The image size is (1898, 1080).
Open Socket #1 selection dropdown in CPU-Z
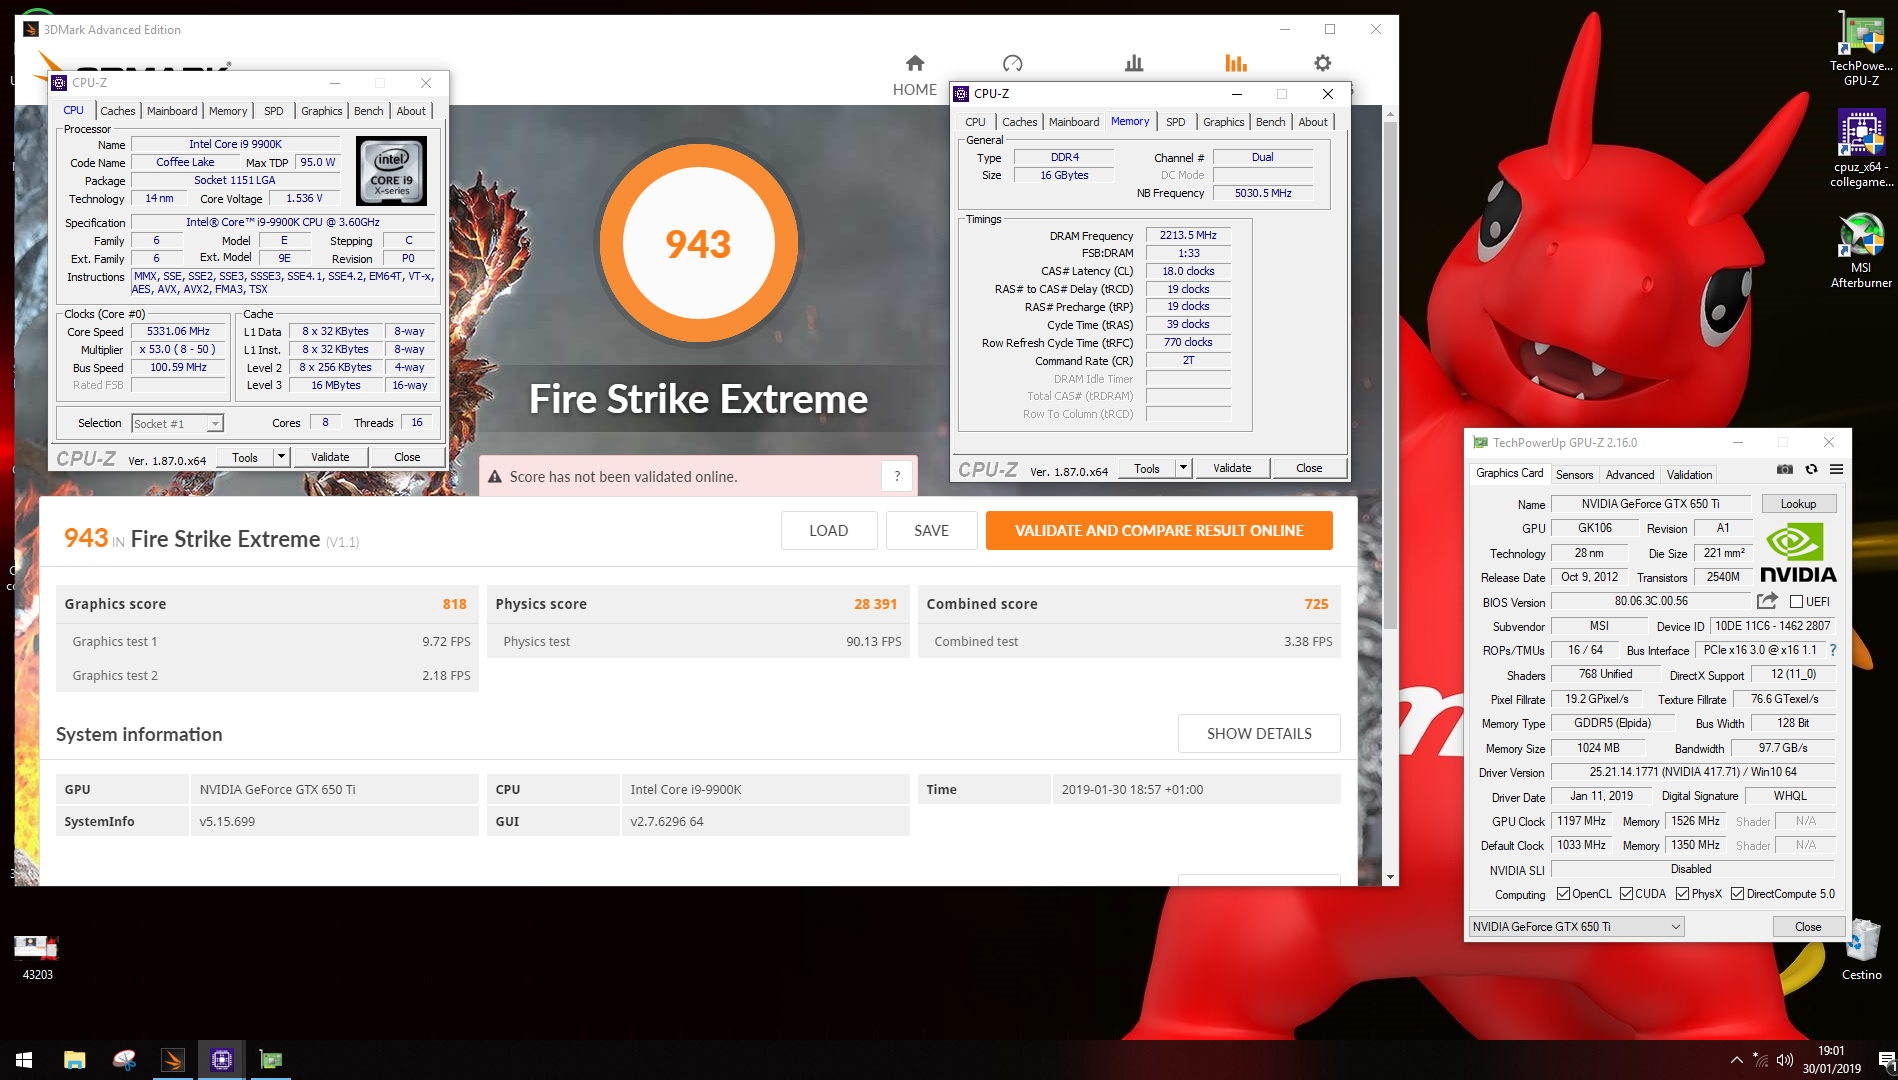point(178,424)
